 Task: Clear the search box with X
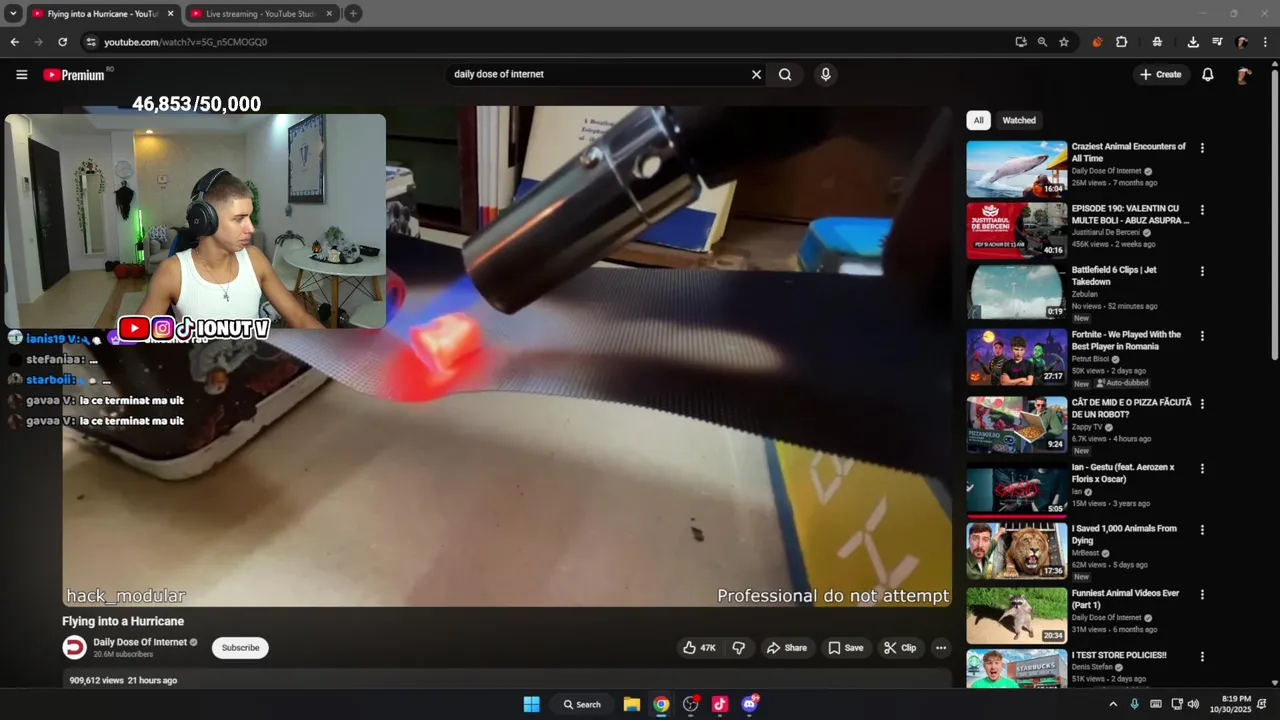756,74
